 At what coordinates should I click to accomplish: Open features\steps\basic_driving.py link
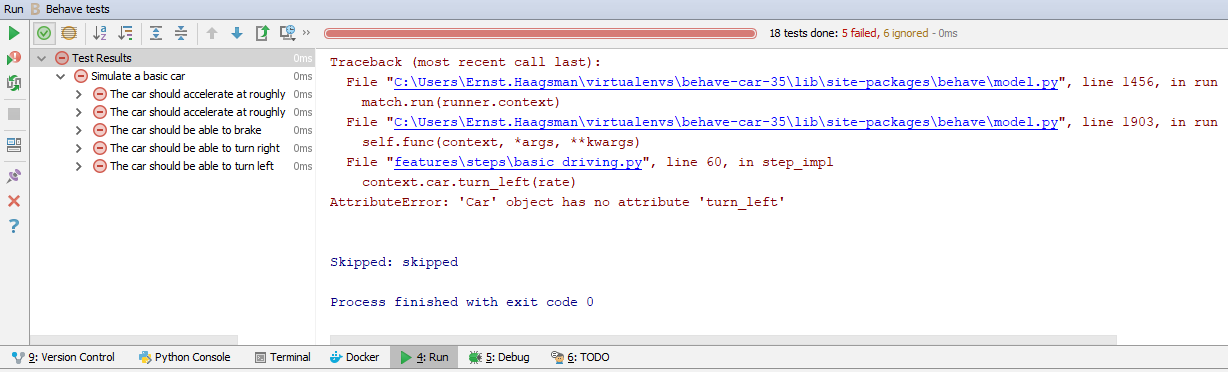pyautogui.click(x=518, y=162)
